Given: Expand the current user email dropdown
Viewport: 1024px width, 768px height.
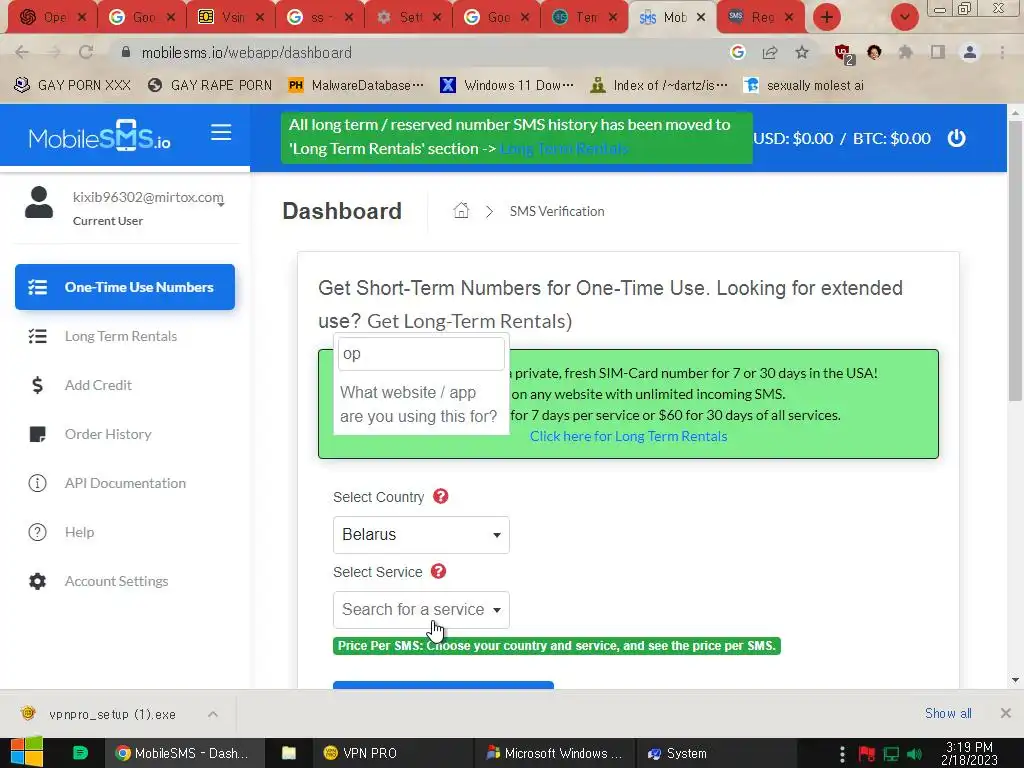Looking at the screenshot, I should pos(221,204).
